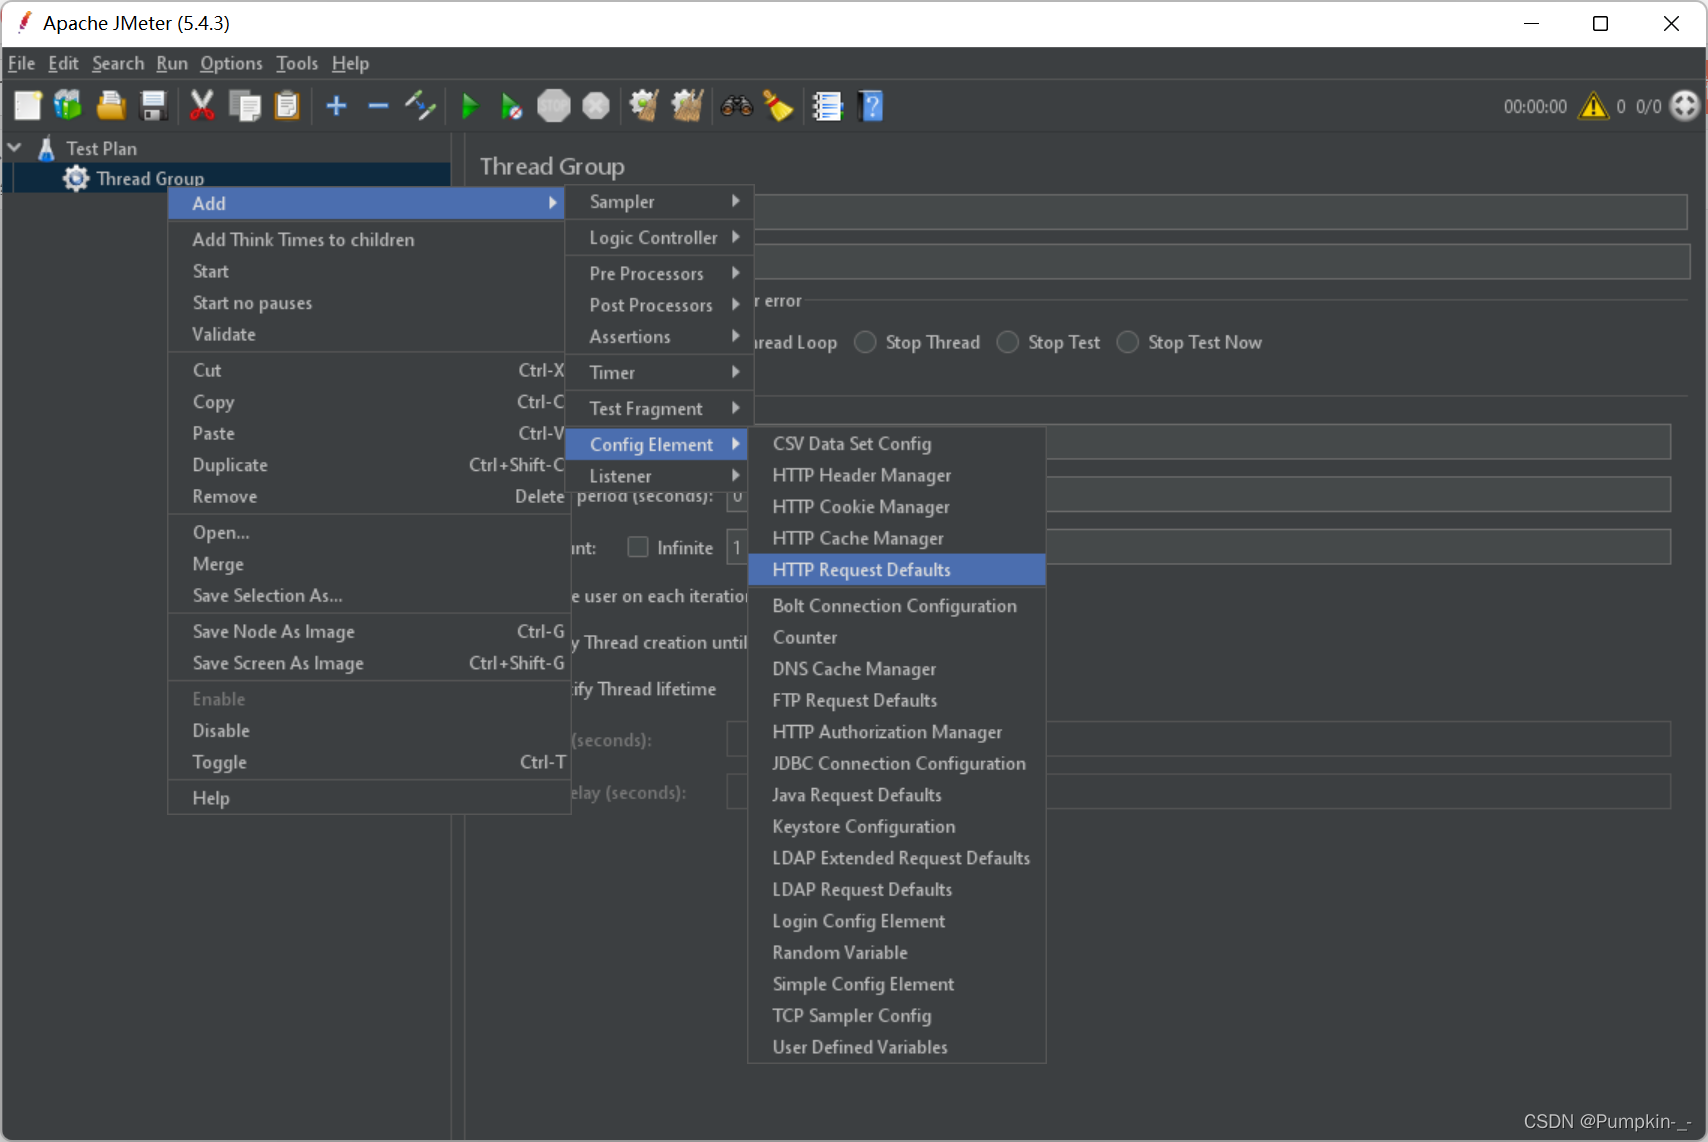Click the Search binoculars icon
Screen dimensions: 1708x1142
[737, 105]
